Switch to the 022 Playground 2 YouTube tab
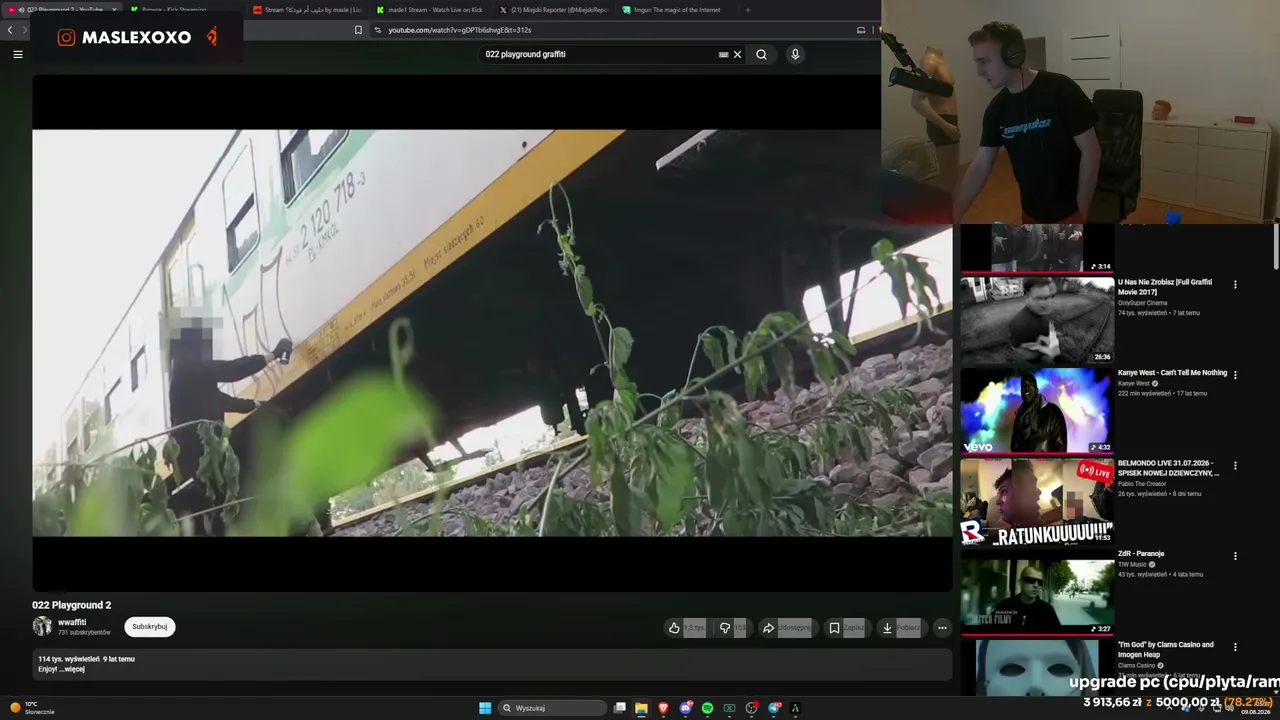The height and width of the screenshot is (720, 1280). pos(63,10)
